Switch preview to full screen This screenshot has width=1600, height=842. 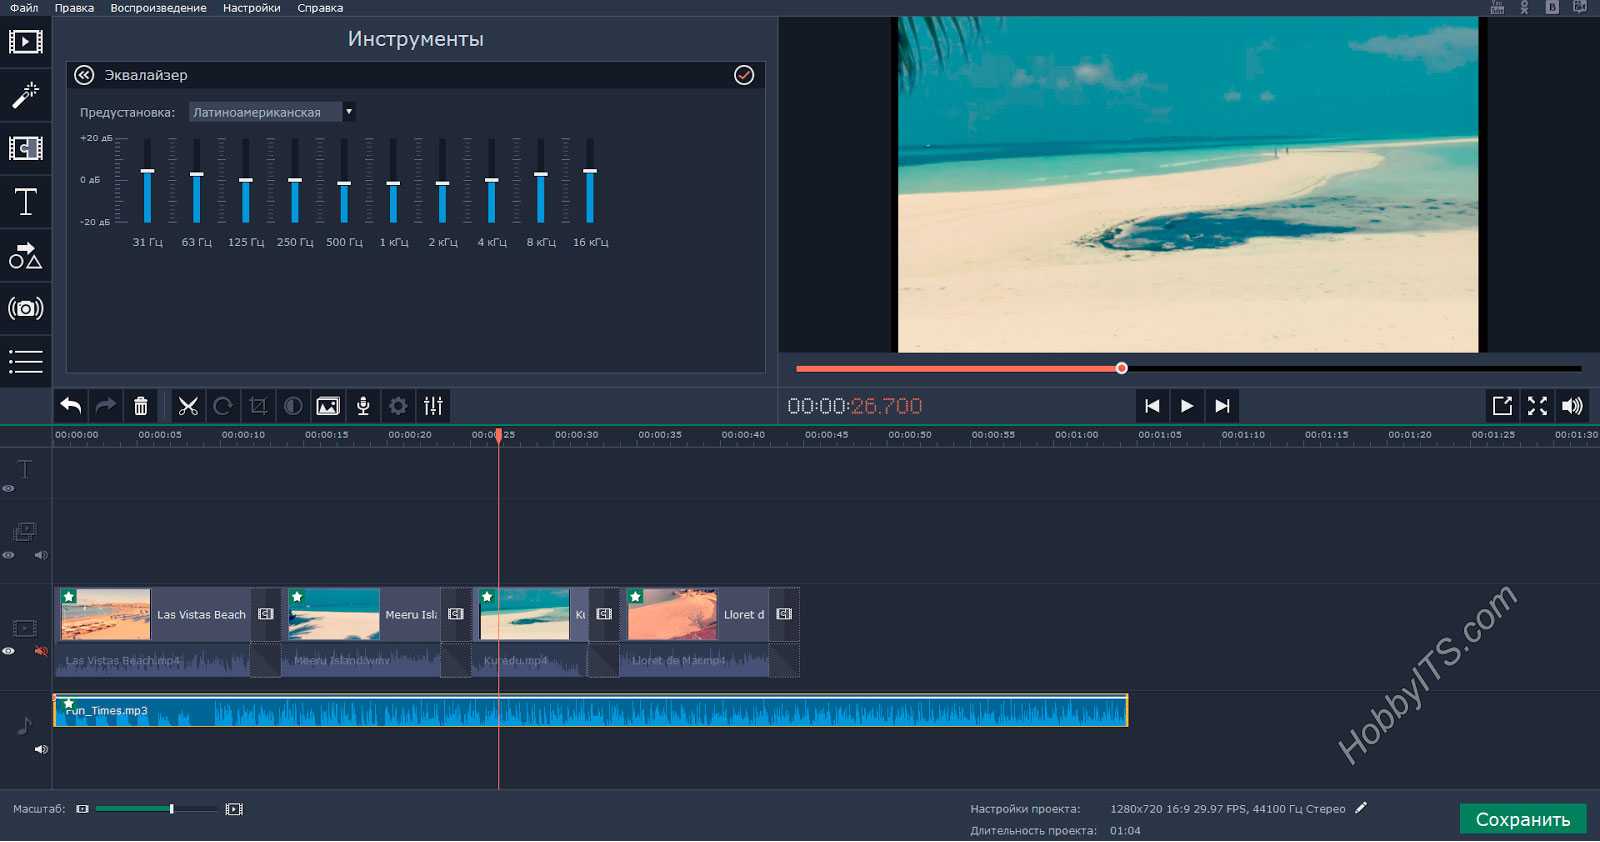1537,406
